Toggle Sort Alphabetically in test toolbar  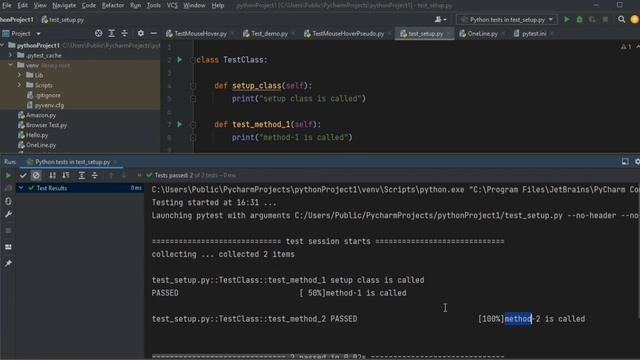point(52,176)
